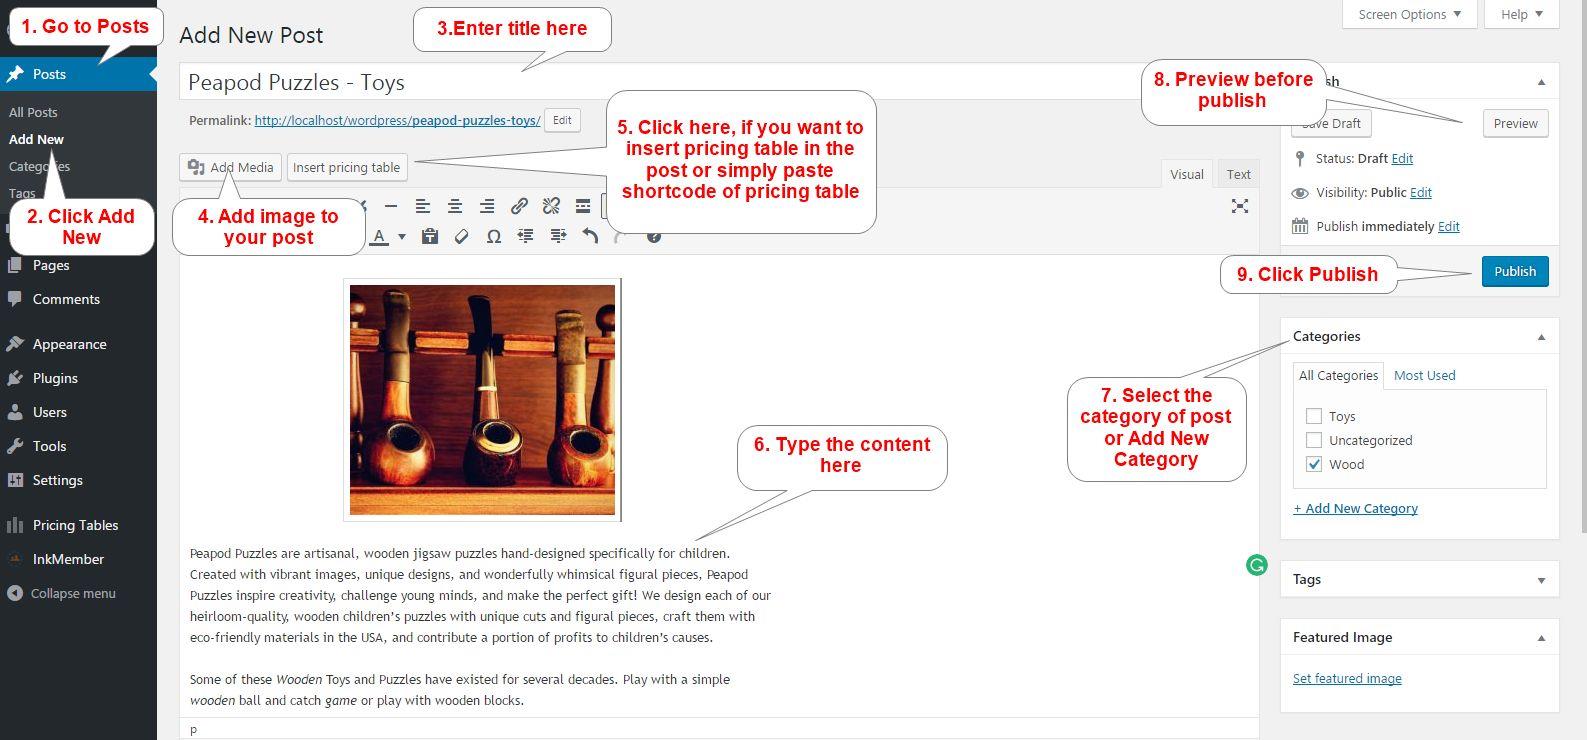Align text center in editor toolbar
Screen dimensions: 1587x740
[x=455, y=206]
